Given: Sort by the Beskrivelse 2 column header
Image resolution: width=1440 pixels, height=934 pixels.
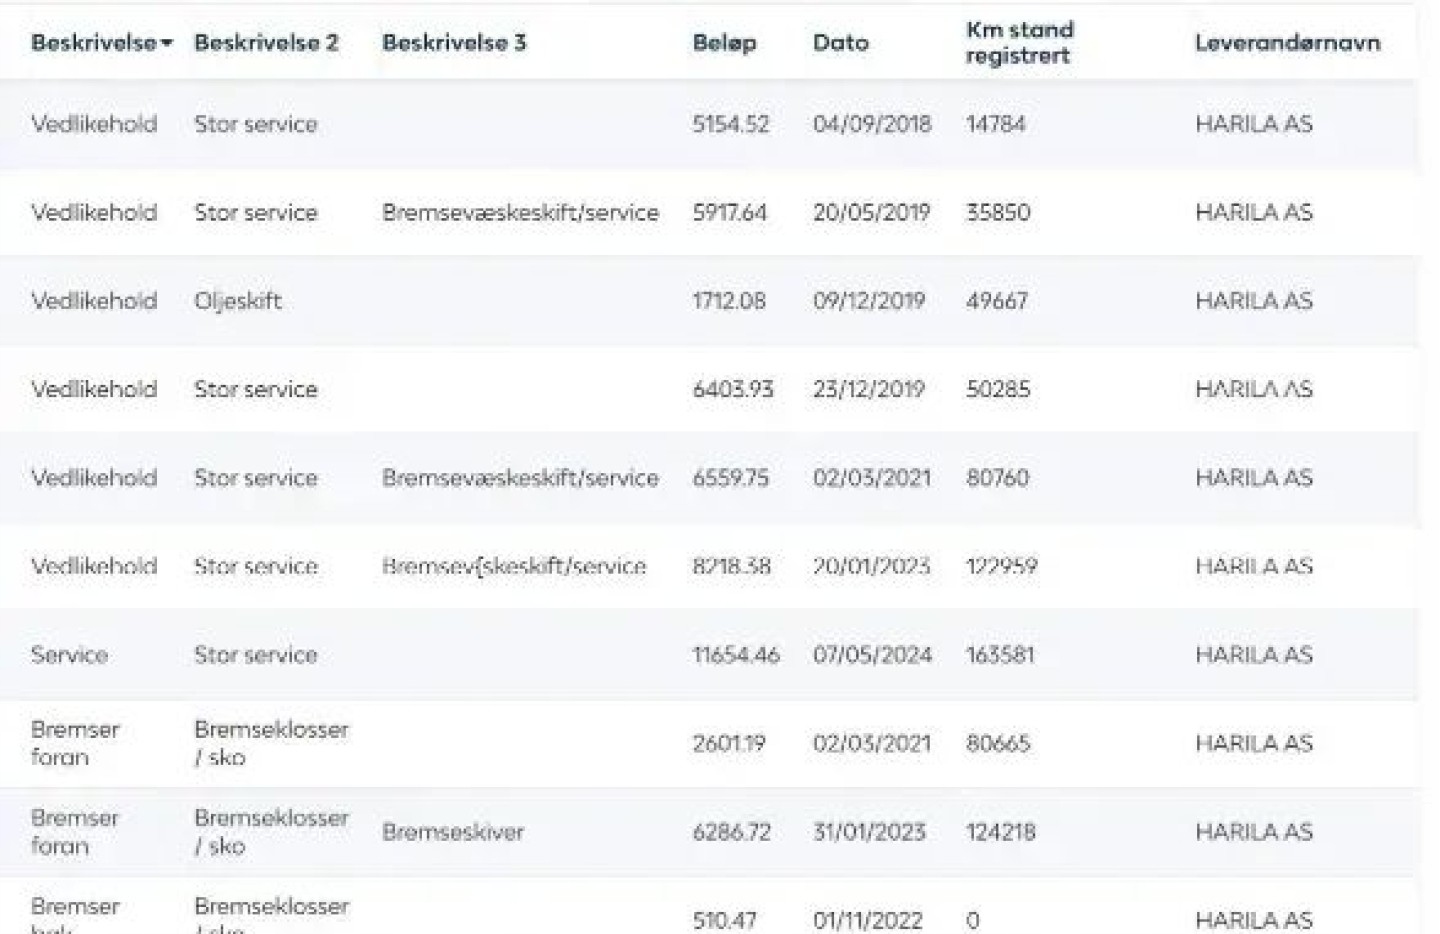Looking at the screenshot, I should pos(266,43).
